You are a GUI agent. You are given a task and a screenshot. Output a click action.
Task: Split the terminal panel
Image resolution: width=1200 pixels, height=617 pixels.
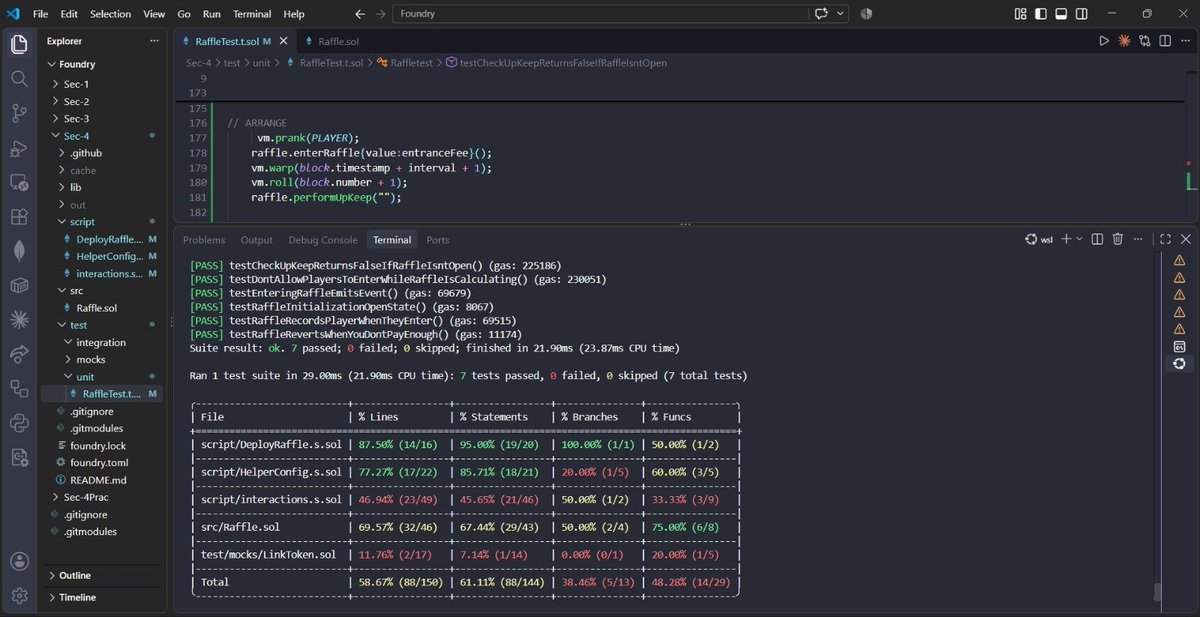(x=1098, y=239)
